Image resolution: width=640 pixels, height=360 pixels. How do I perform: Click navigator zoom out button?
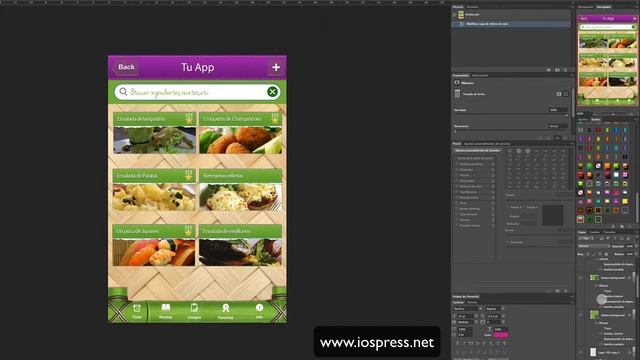tap(595, 114)
